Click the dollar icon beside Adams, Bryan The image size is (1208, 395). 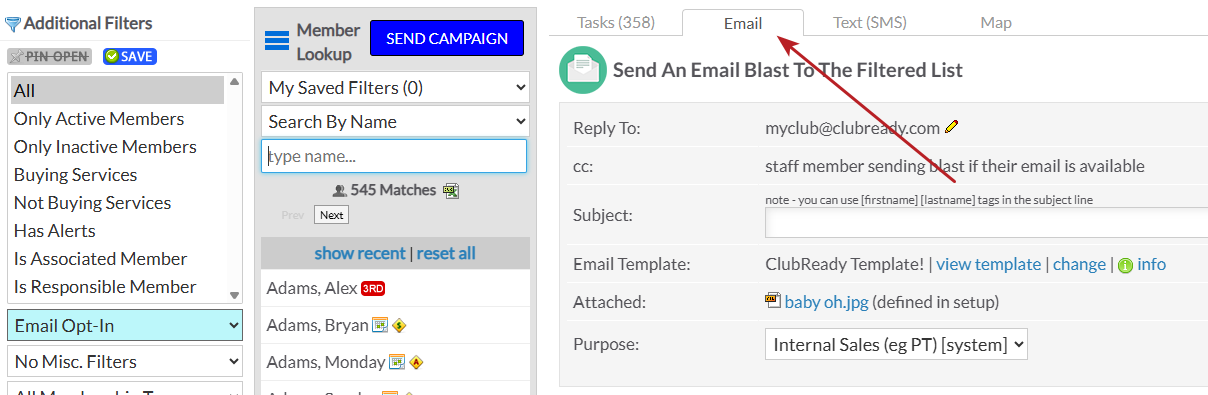(398, 325)
